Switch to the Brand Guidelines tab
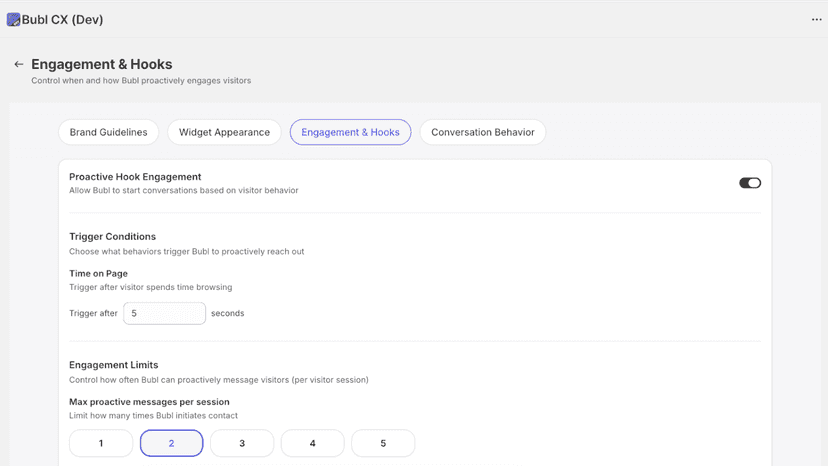Viewport: 828px width, 466px height. click(108, 132)
